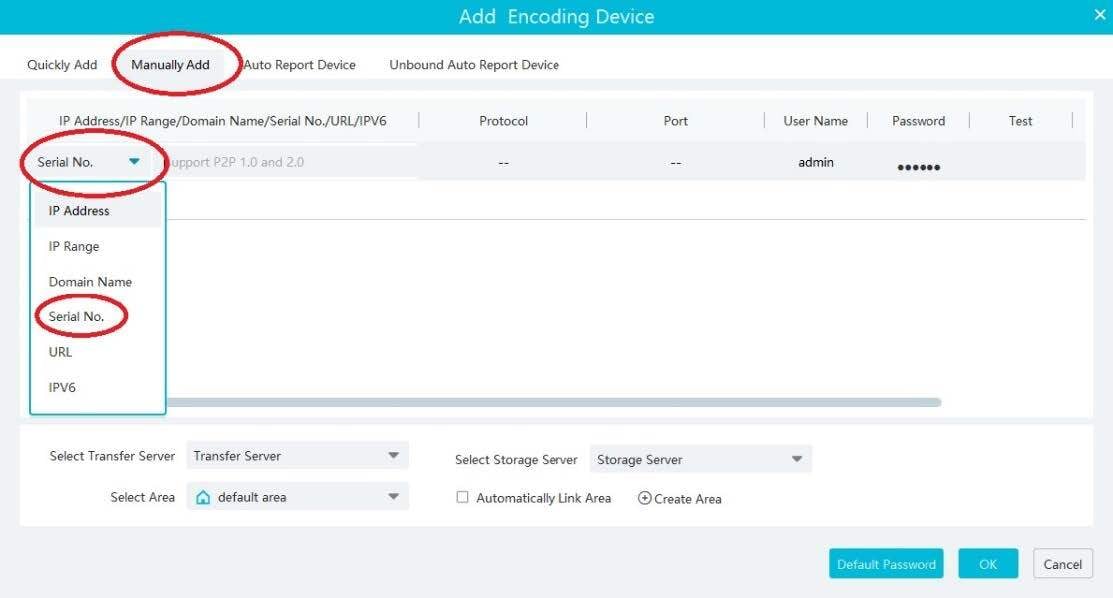The image size is (1113, 598).
Task: Click the Select Storage Server label
Action: coord(516,460)
